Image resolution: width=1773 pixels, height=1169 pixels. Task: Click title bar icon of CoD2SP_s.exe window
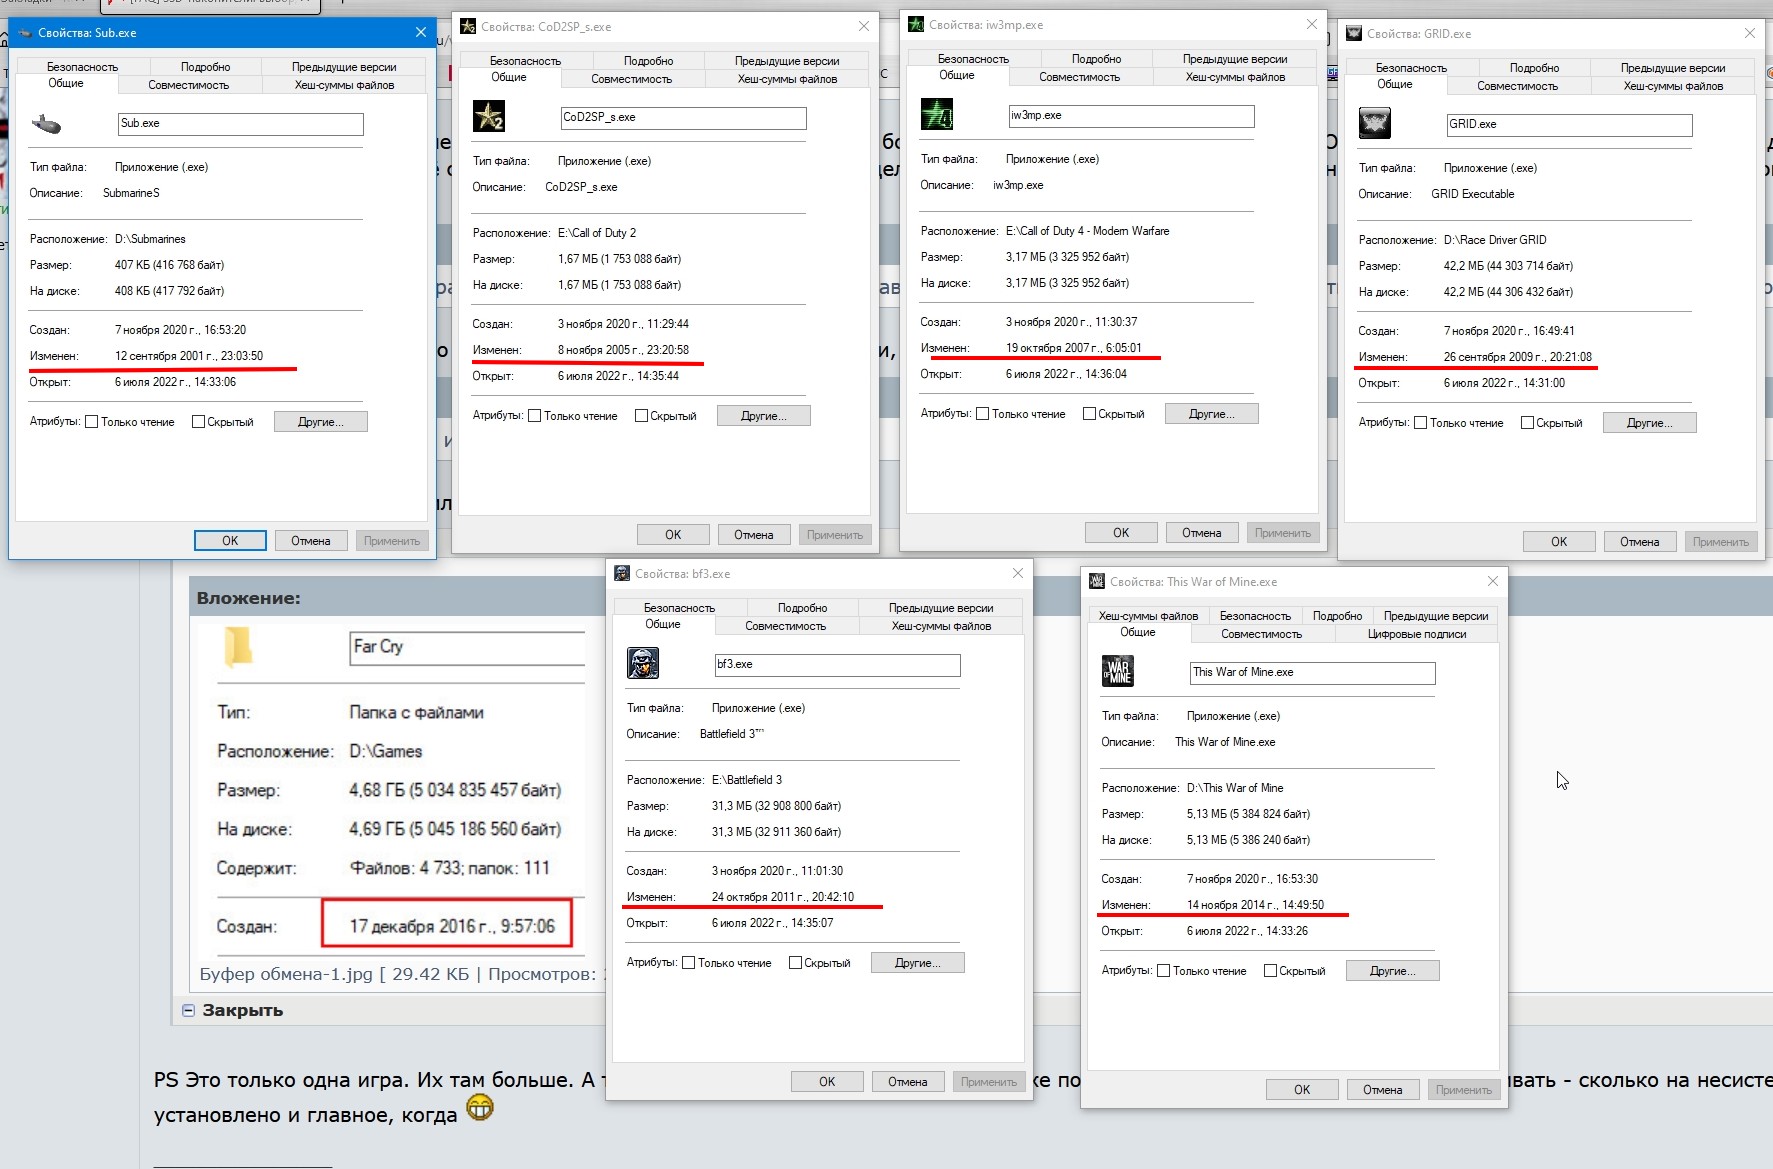click(x=468, y=27)
